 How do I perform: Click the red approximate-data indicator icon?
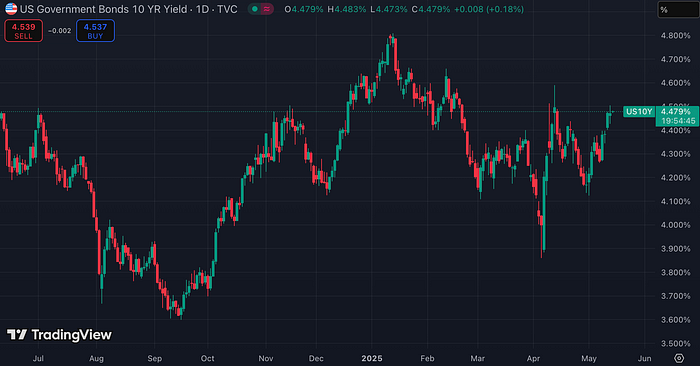point(267,9)
